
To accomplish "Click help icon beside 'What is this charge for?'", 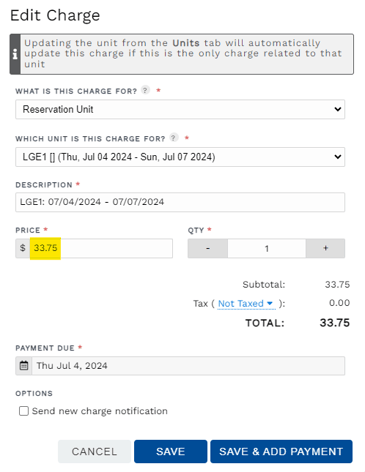I will pos(145,90).
